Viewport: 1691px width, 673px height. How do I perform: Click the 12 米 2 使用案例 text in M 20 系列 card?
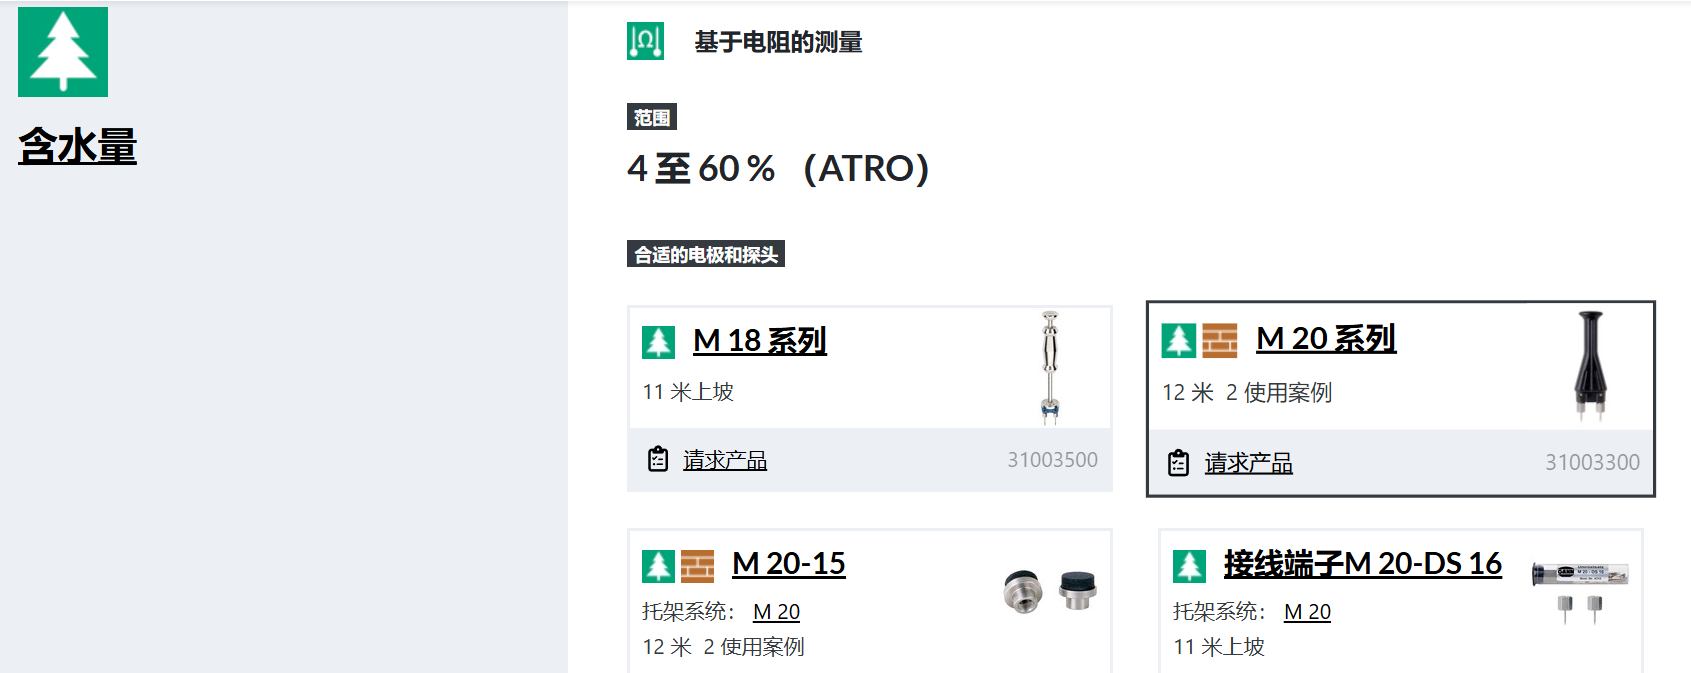pyautogui.click(x=1247, y=393)
